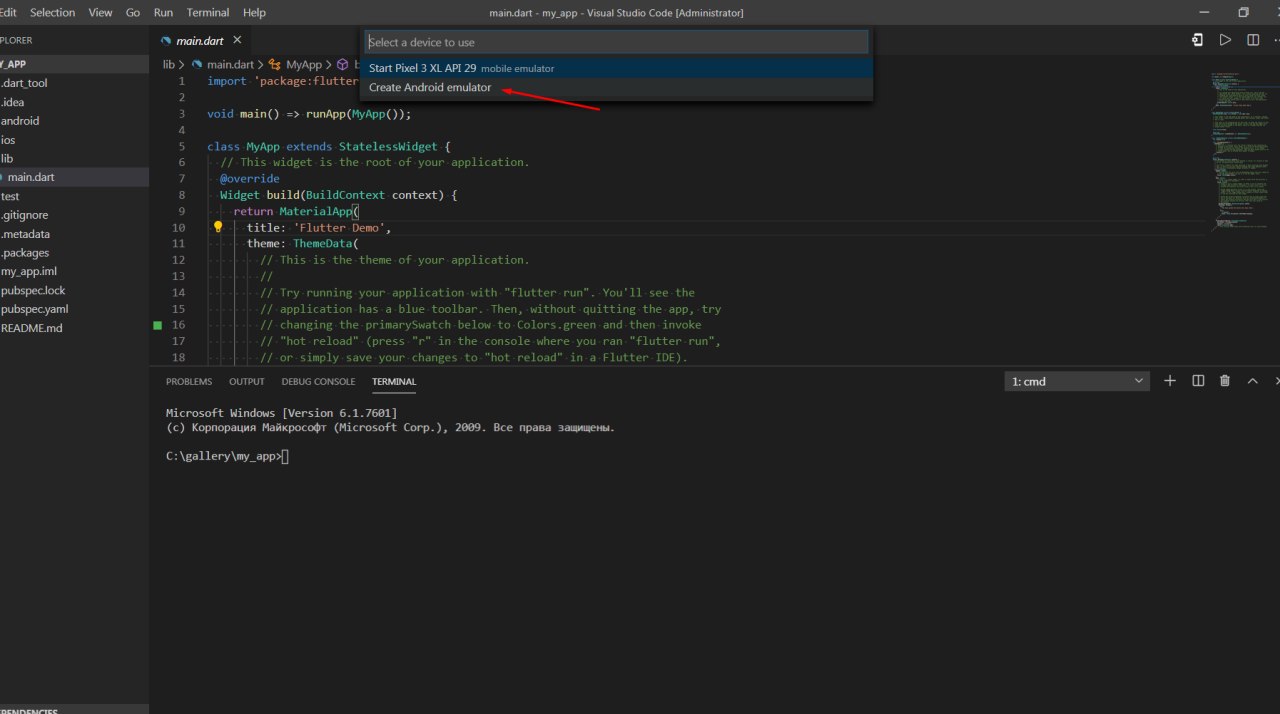1280x714 pixels.
Task: Click 'class MyApp extends StatelessWidget' line
Action: [x=329, y=146]
